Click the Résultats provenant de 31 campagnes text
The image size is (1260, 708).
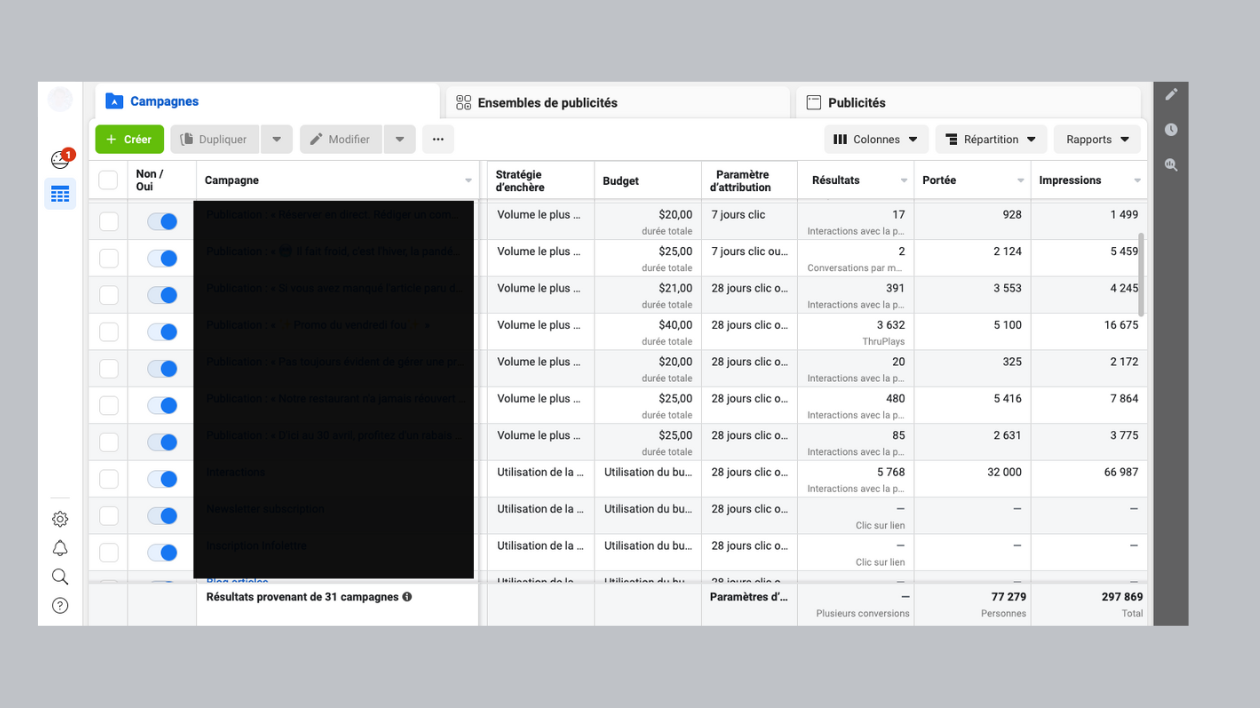[302, 597]
